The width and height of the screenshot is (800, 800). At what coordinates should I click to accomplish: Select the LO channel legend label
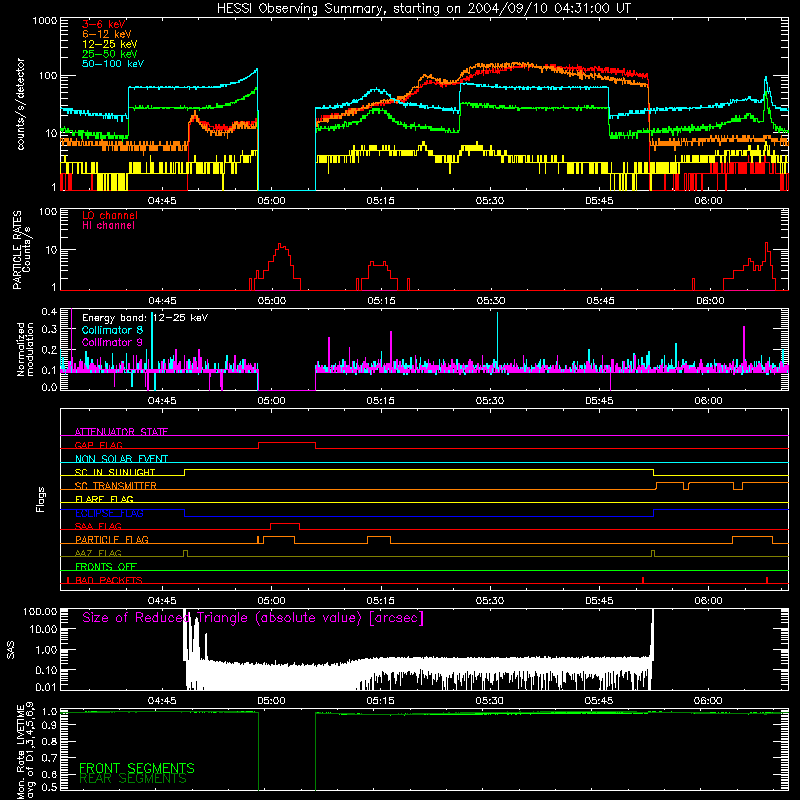110,215
